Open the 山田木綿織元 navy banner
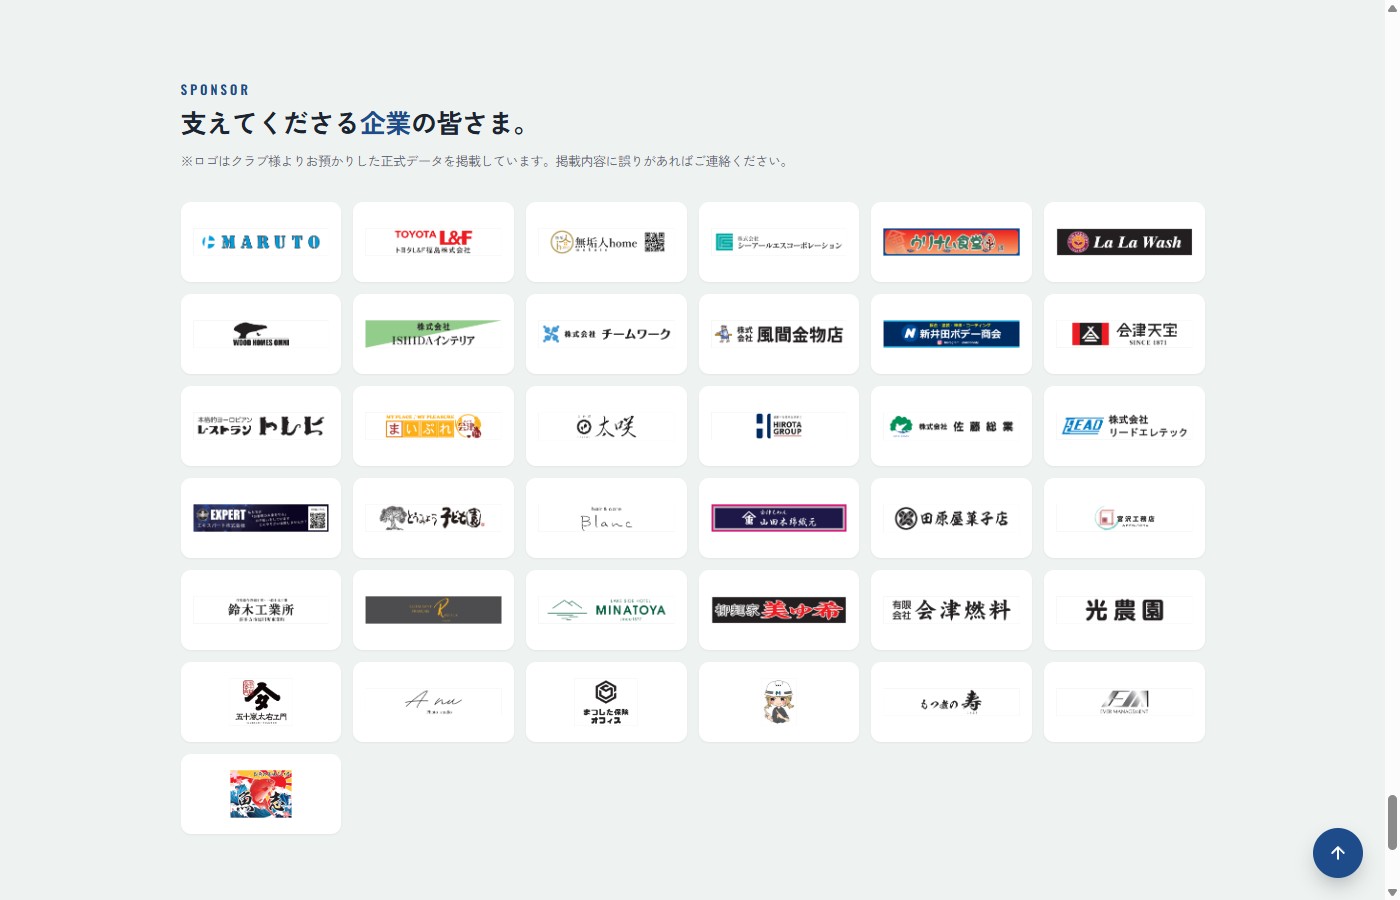The width and height of the screenshot is (1400, 900). coord(779,518)
